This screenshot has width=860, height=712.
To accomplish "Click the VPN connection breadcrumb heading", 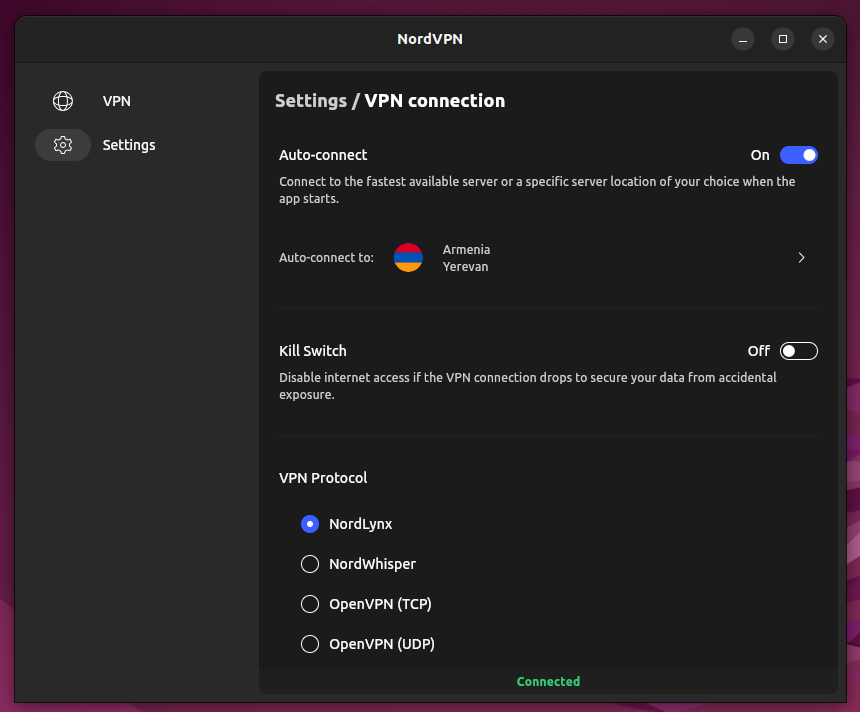I will [x=434, y=101].
